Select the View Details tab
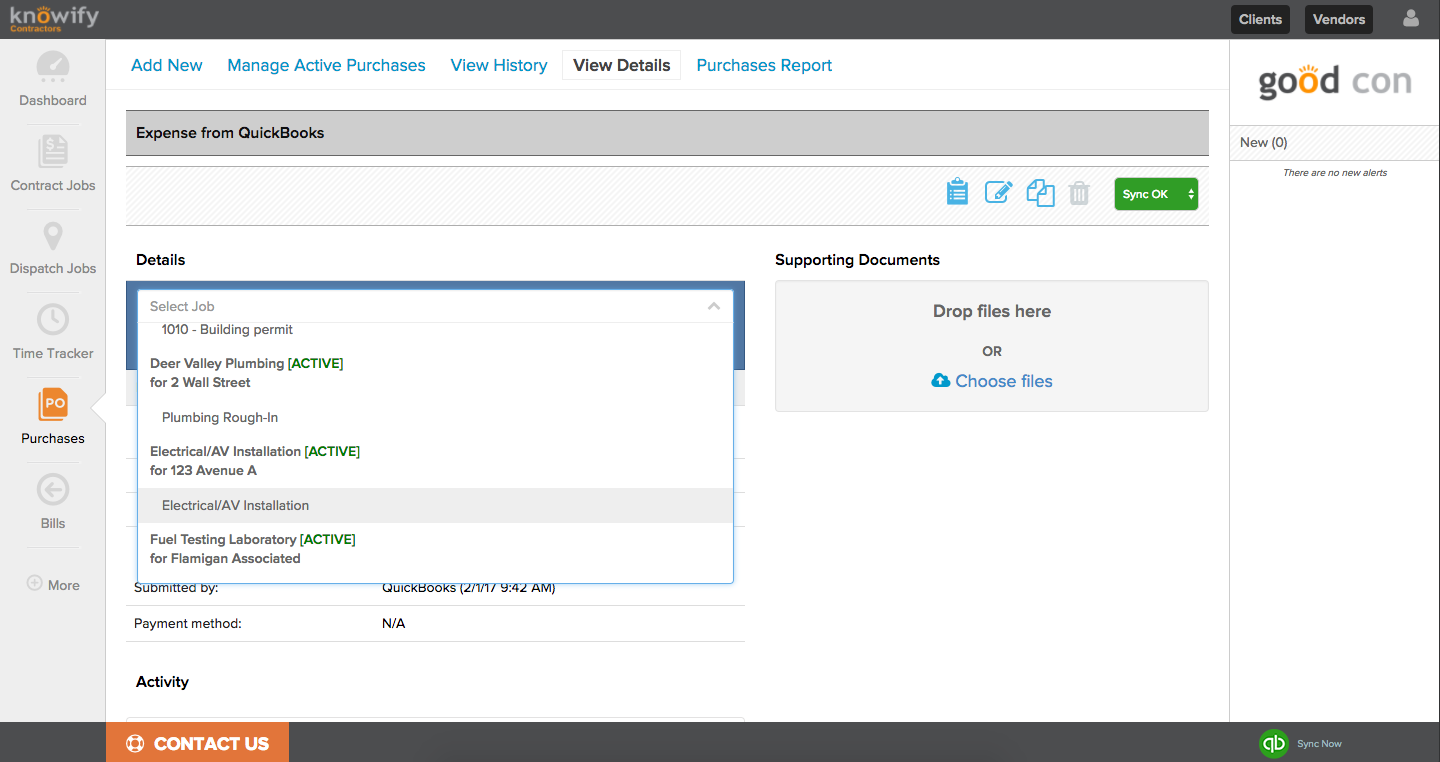Screen dimensions: 1440x762 pyautogui.click(x=622, y=65)
